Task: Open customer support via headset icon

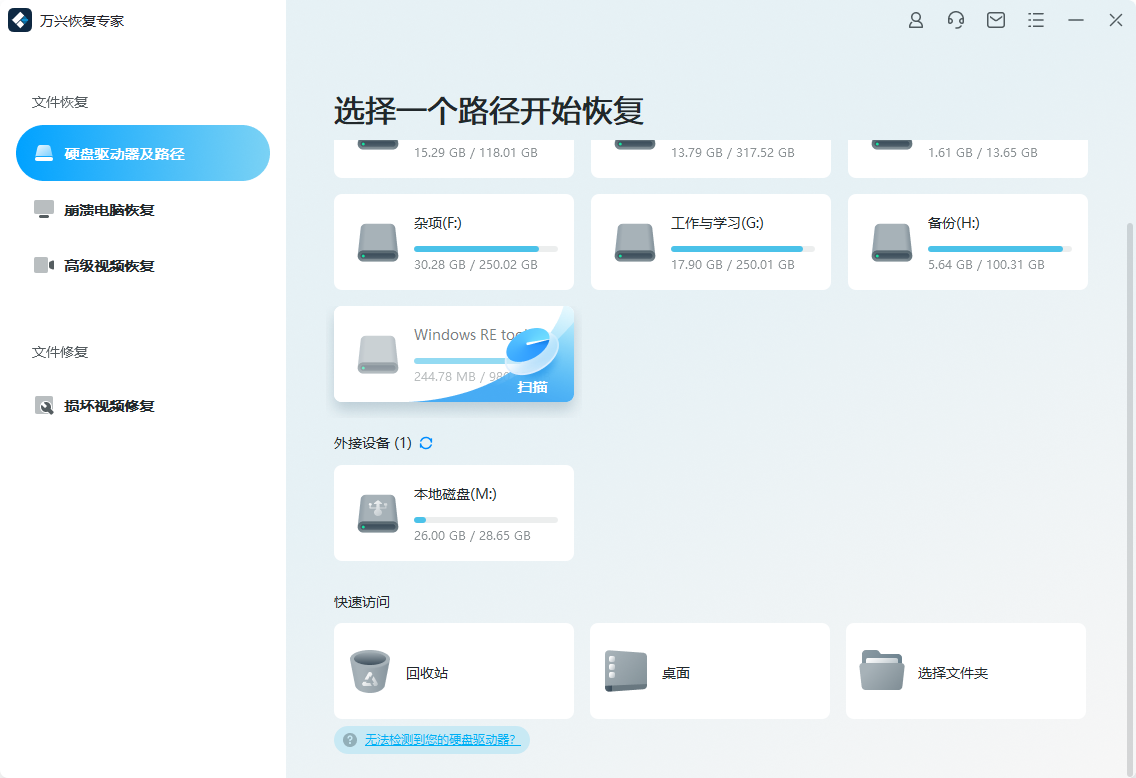Action: (955, 20)
